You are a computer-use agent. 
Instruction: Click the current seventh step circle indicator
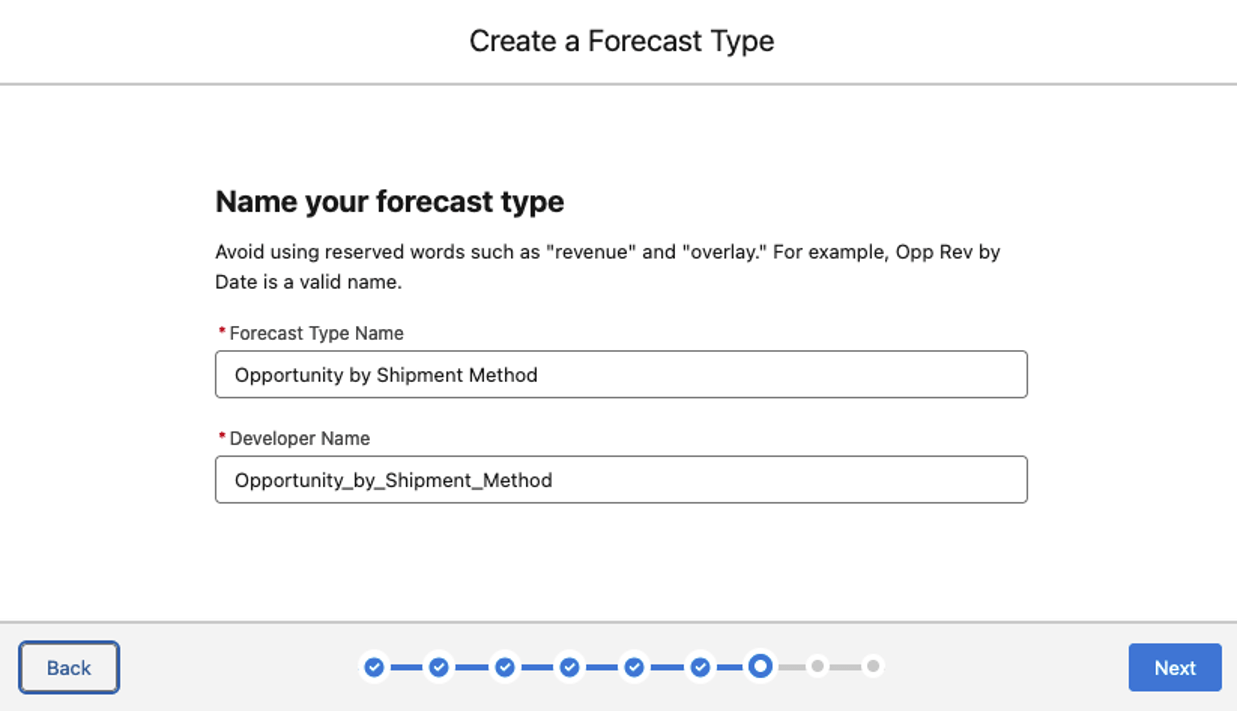pos(760,666)
